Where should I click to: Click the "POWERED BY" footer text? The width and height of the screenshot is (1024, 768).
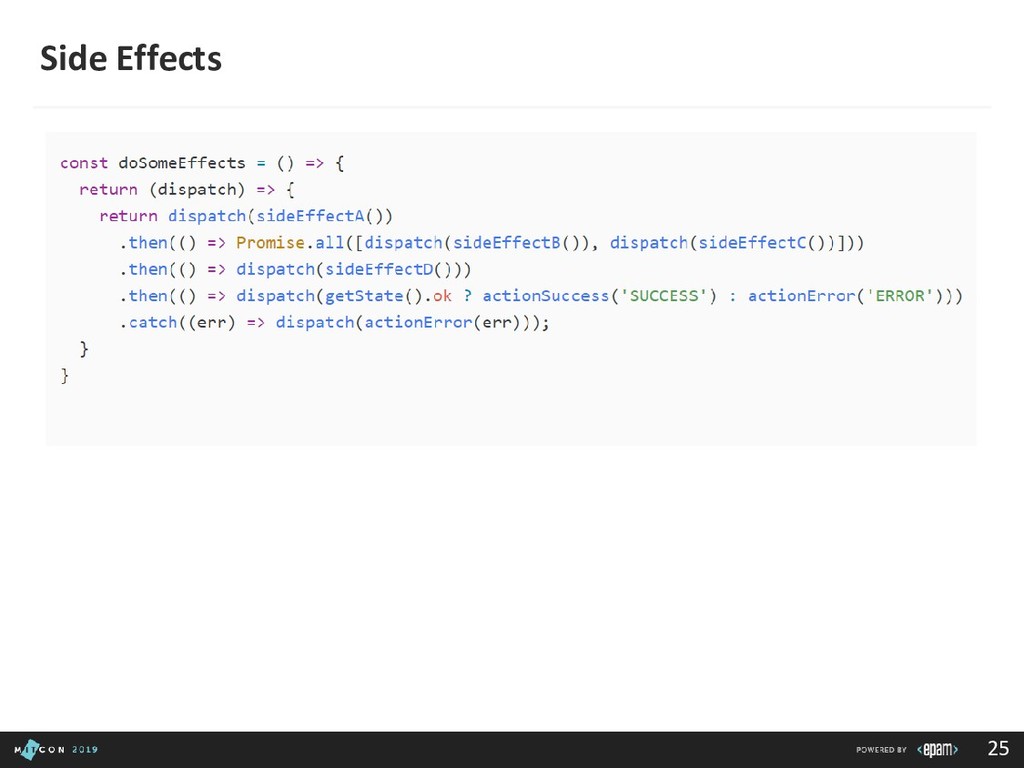[x=881, y=749]
